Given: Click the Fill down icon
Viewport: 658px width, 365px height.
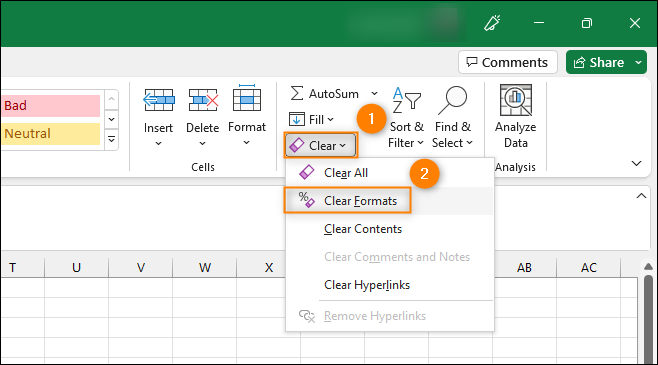Looking at the screenshot, I should (x=297, y=120).
